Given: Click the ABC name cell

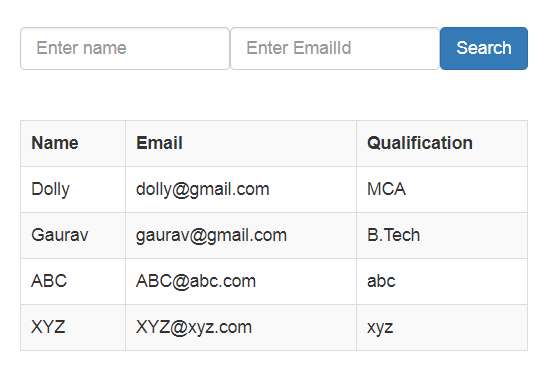Looking at the screenshot, I should [73, 281].
